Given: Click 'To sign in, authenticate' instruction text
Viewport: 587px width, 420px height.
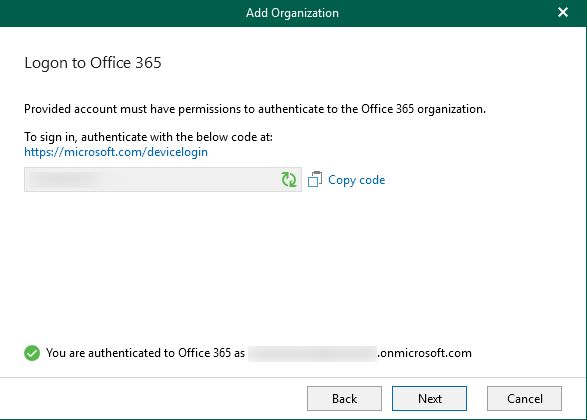Looking at the screenshot, I should click(x=149, y=137).
